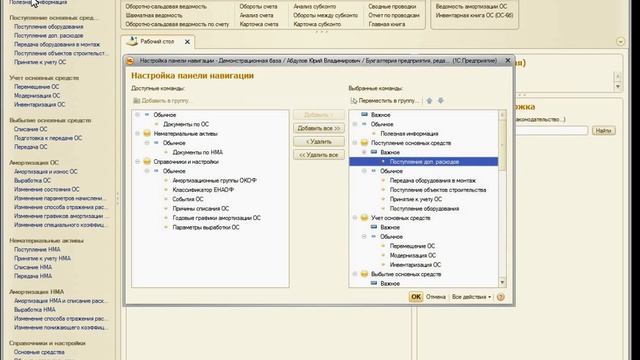Open Оборотно-сальдовая ведомость report link
This screenshot has height=360, width=640.
166,7
